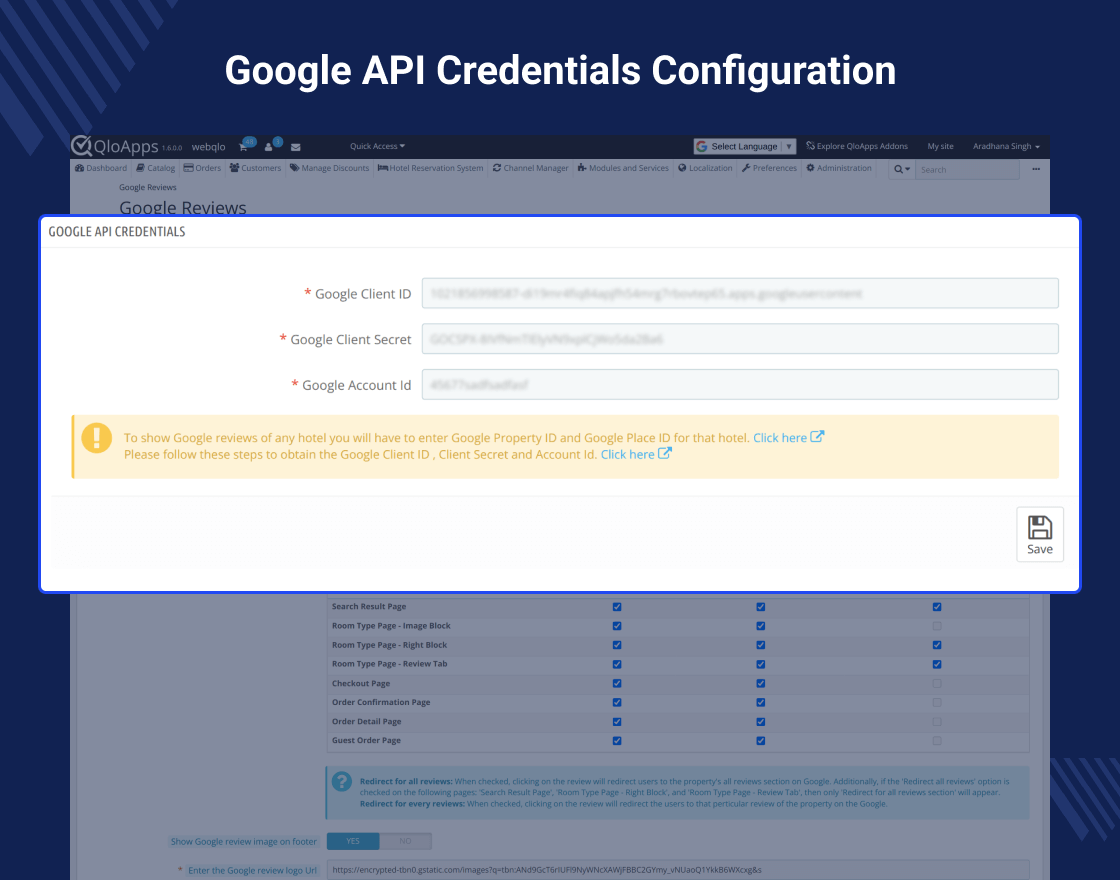The image size is (1120, 880).
Task: Toggle second checkbox in Order Confirmation Page row
Action: pyautogui.click(x=761, y=702)
